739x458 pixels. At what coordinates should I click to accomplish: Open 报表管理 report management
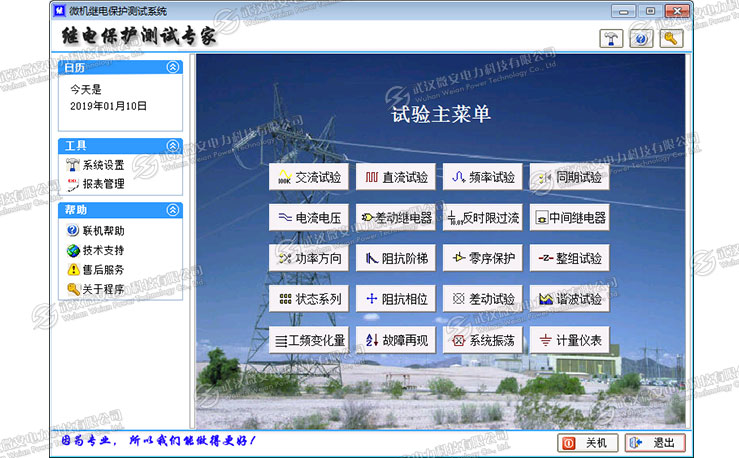coord(95,184)
